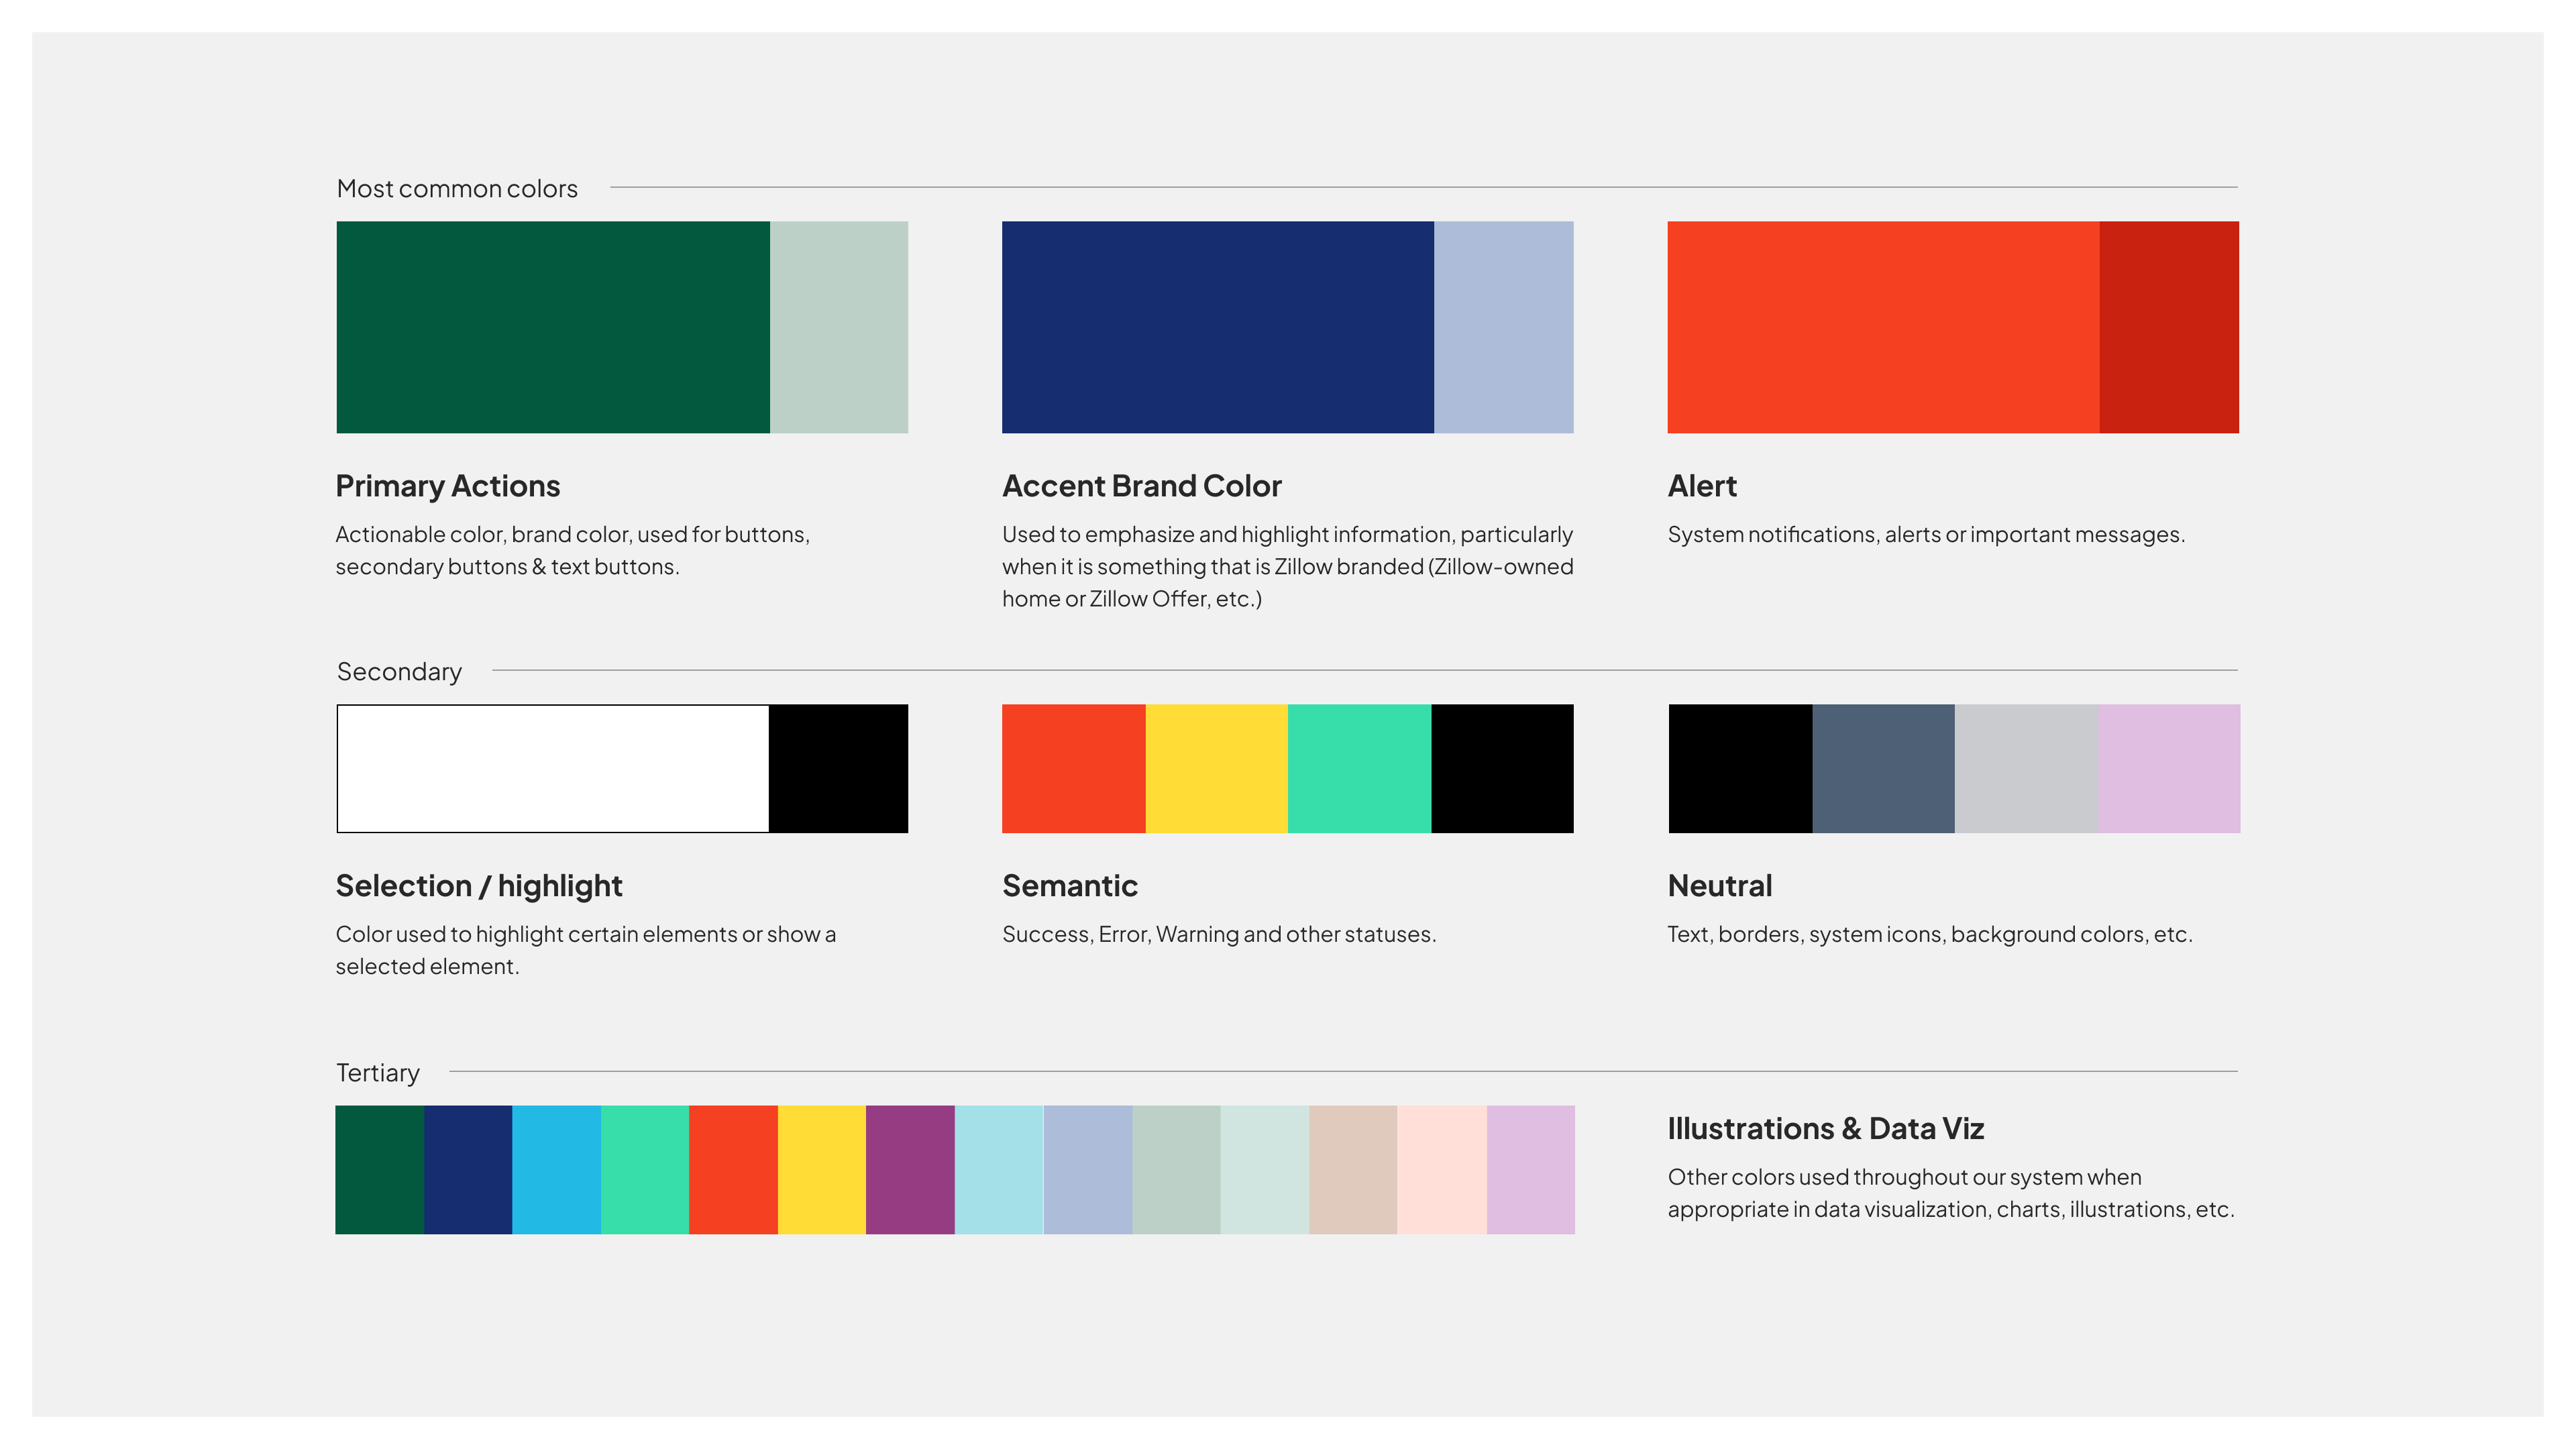Click the yellow Tertiary swatch
The image size is (2576, 1449).
(x=822, y=1169)
